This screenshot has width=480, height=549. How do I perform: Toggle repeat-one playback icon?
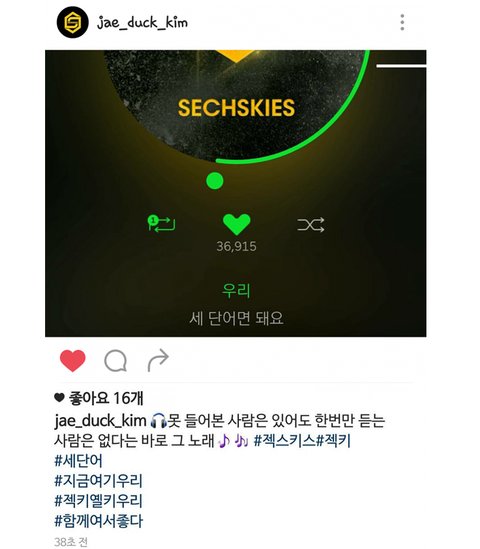[x=161, y=224]
